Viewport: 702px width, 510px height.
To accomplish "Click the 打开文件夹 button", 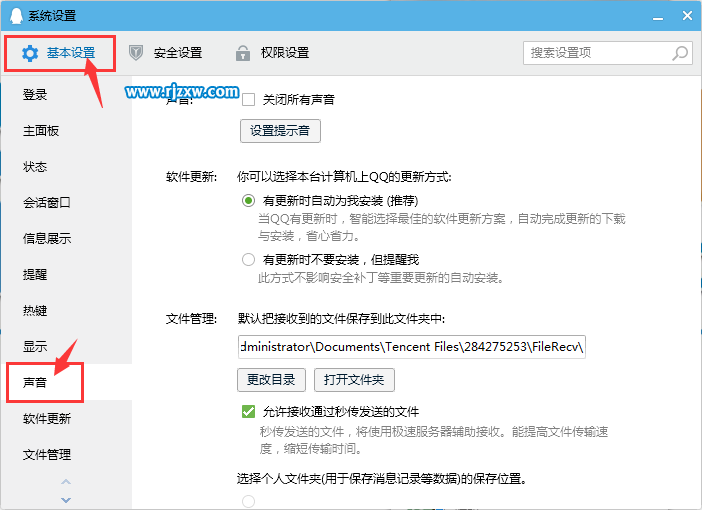I will pos(354,380).
